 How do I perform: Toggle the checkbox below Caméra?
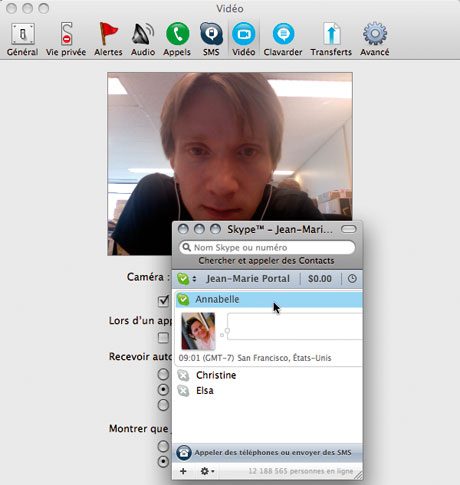click(x=163, y=301)
